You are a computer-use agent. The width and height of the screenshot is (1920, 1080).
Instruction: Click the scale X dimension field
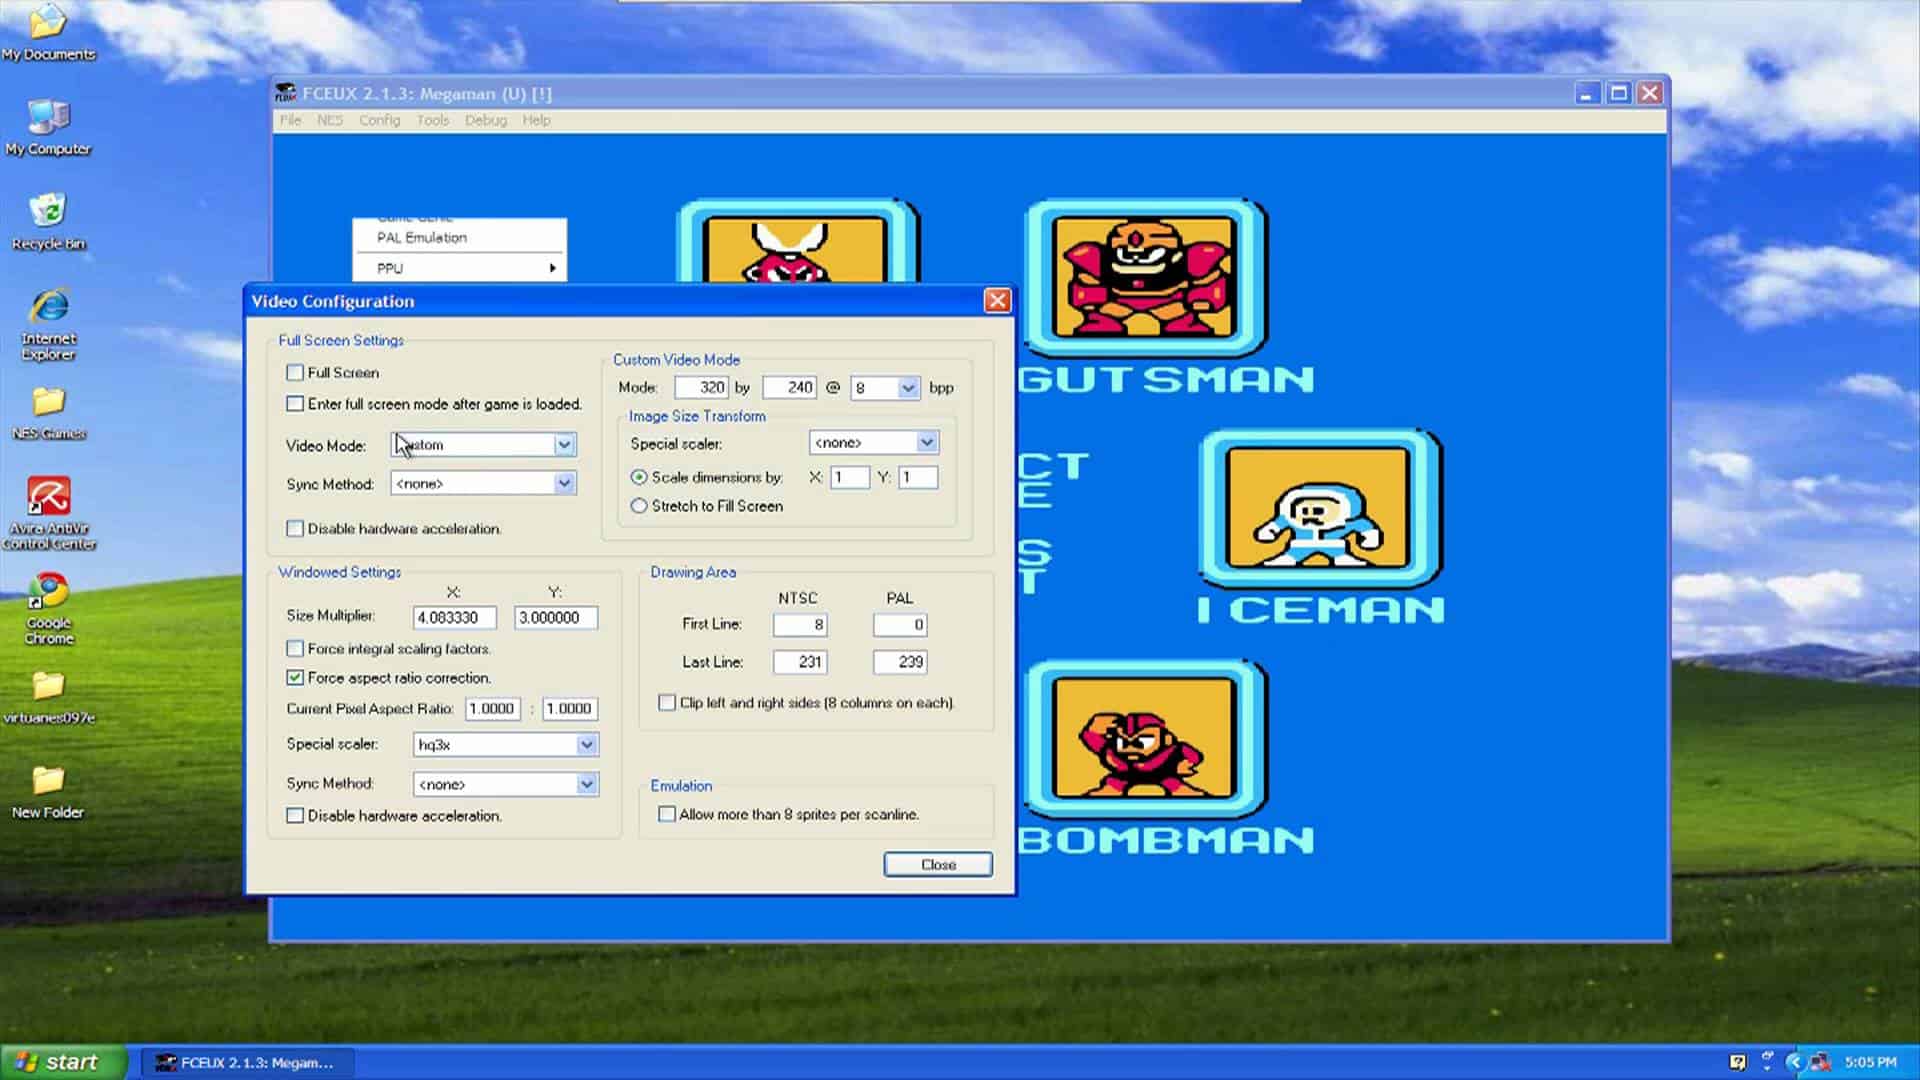click(x=850, y=477)
